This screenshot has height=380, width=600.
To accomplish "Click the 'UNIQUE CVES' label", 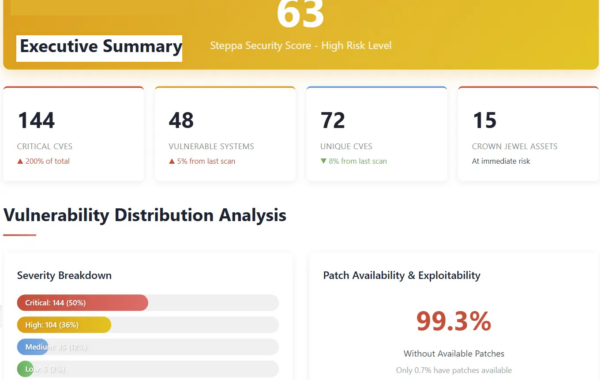I will (346, 146).
